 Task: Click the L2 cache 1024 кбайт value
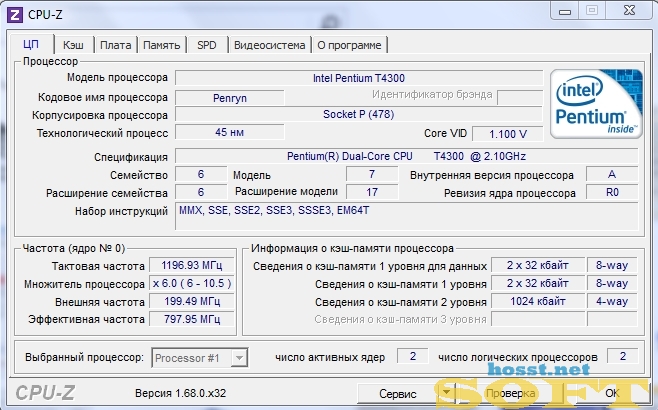pos(538,301)
